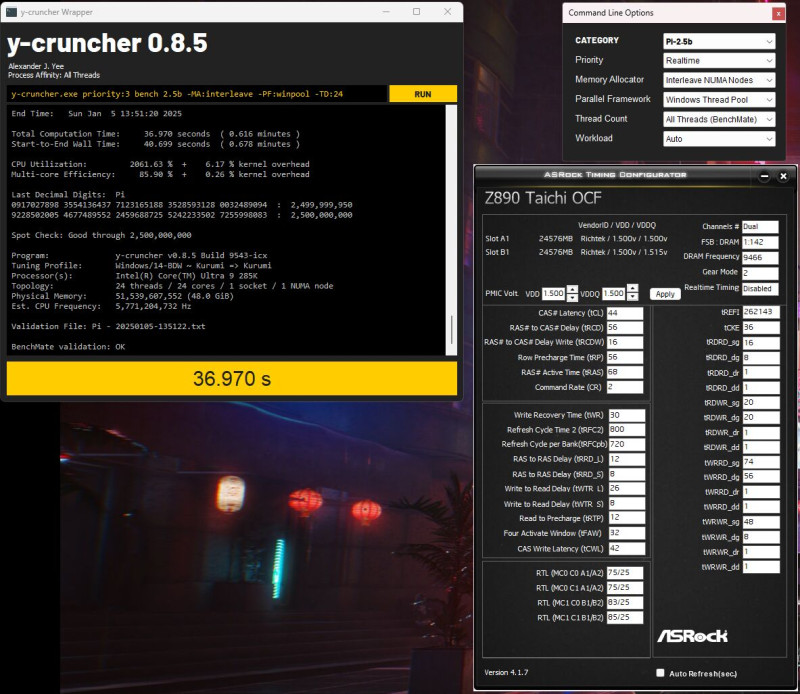Open the Workload dropdown set to Auto
The image size is (800, 694).
pyautogui.click(x=719, y=139)
